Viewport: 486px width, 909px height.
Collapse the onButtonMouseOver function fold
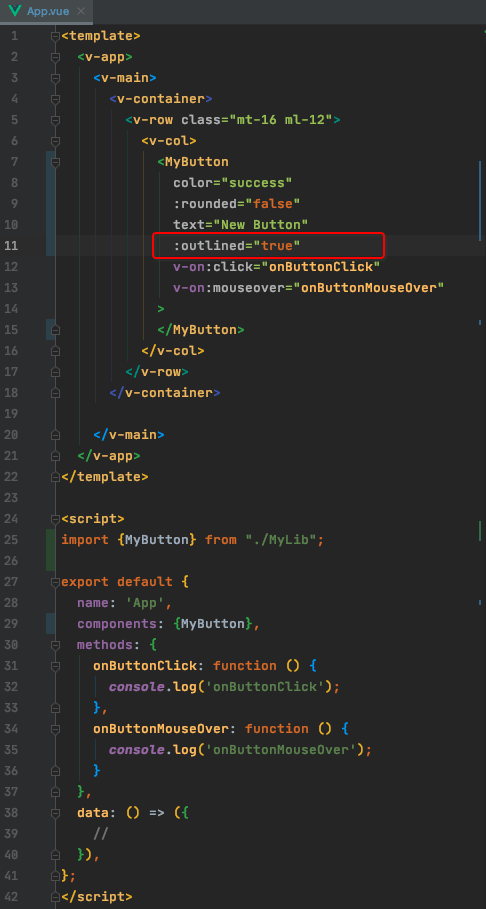point(55,728)
